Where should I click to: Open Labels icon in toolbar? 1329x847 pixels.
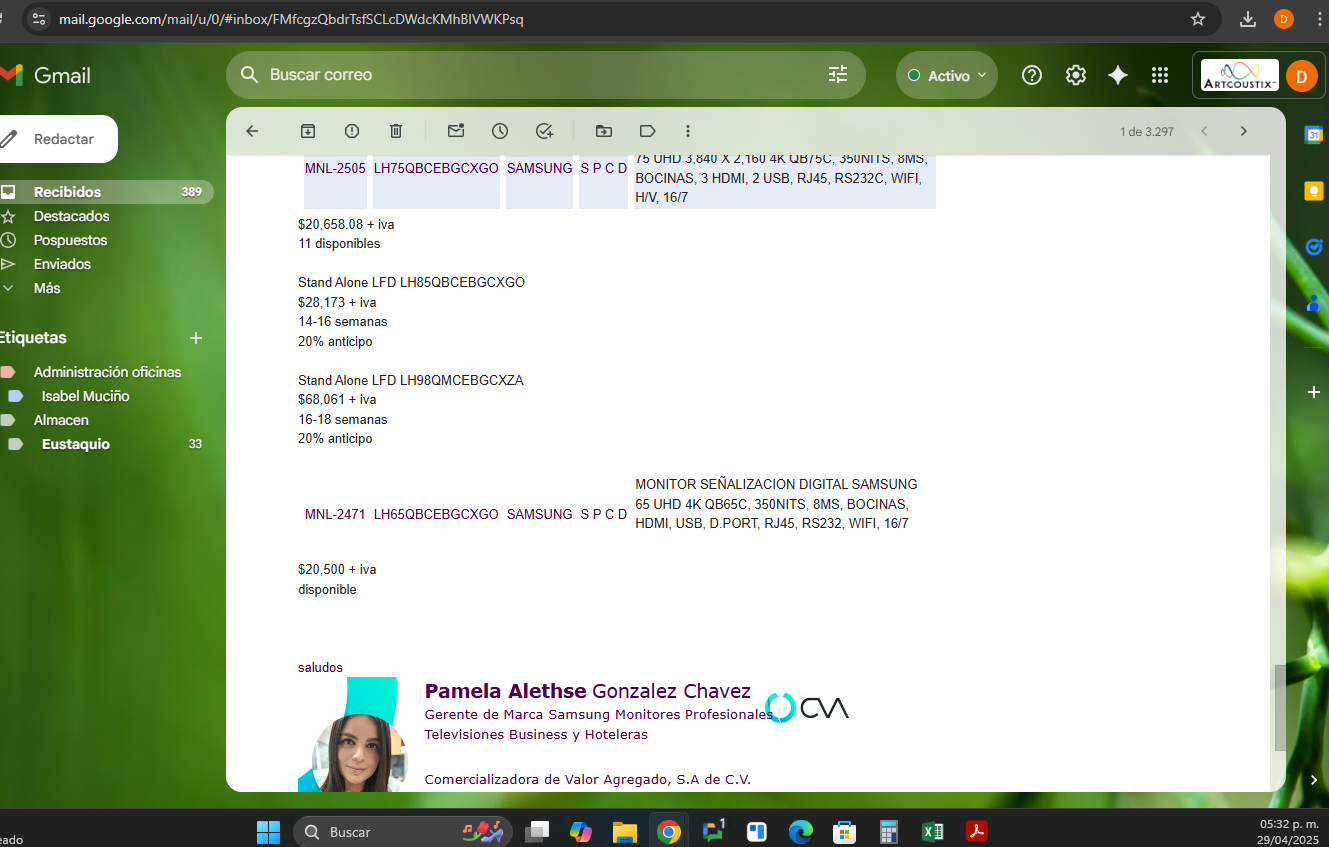[647, 131]
